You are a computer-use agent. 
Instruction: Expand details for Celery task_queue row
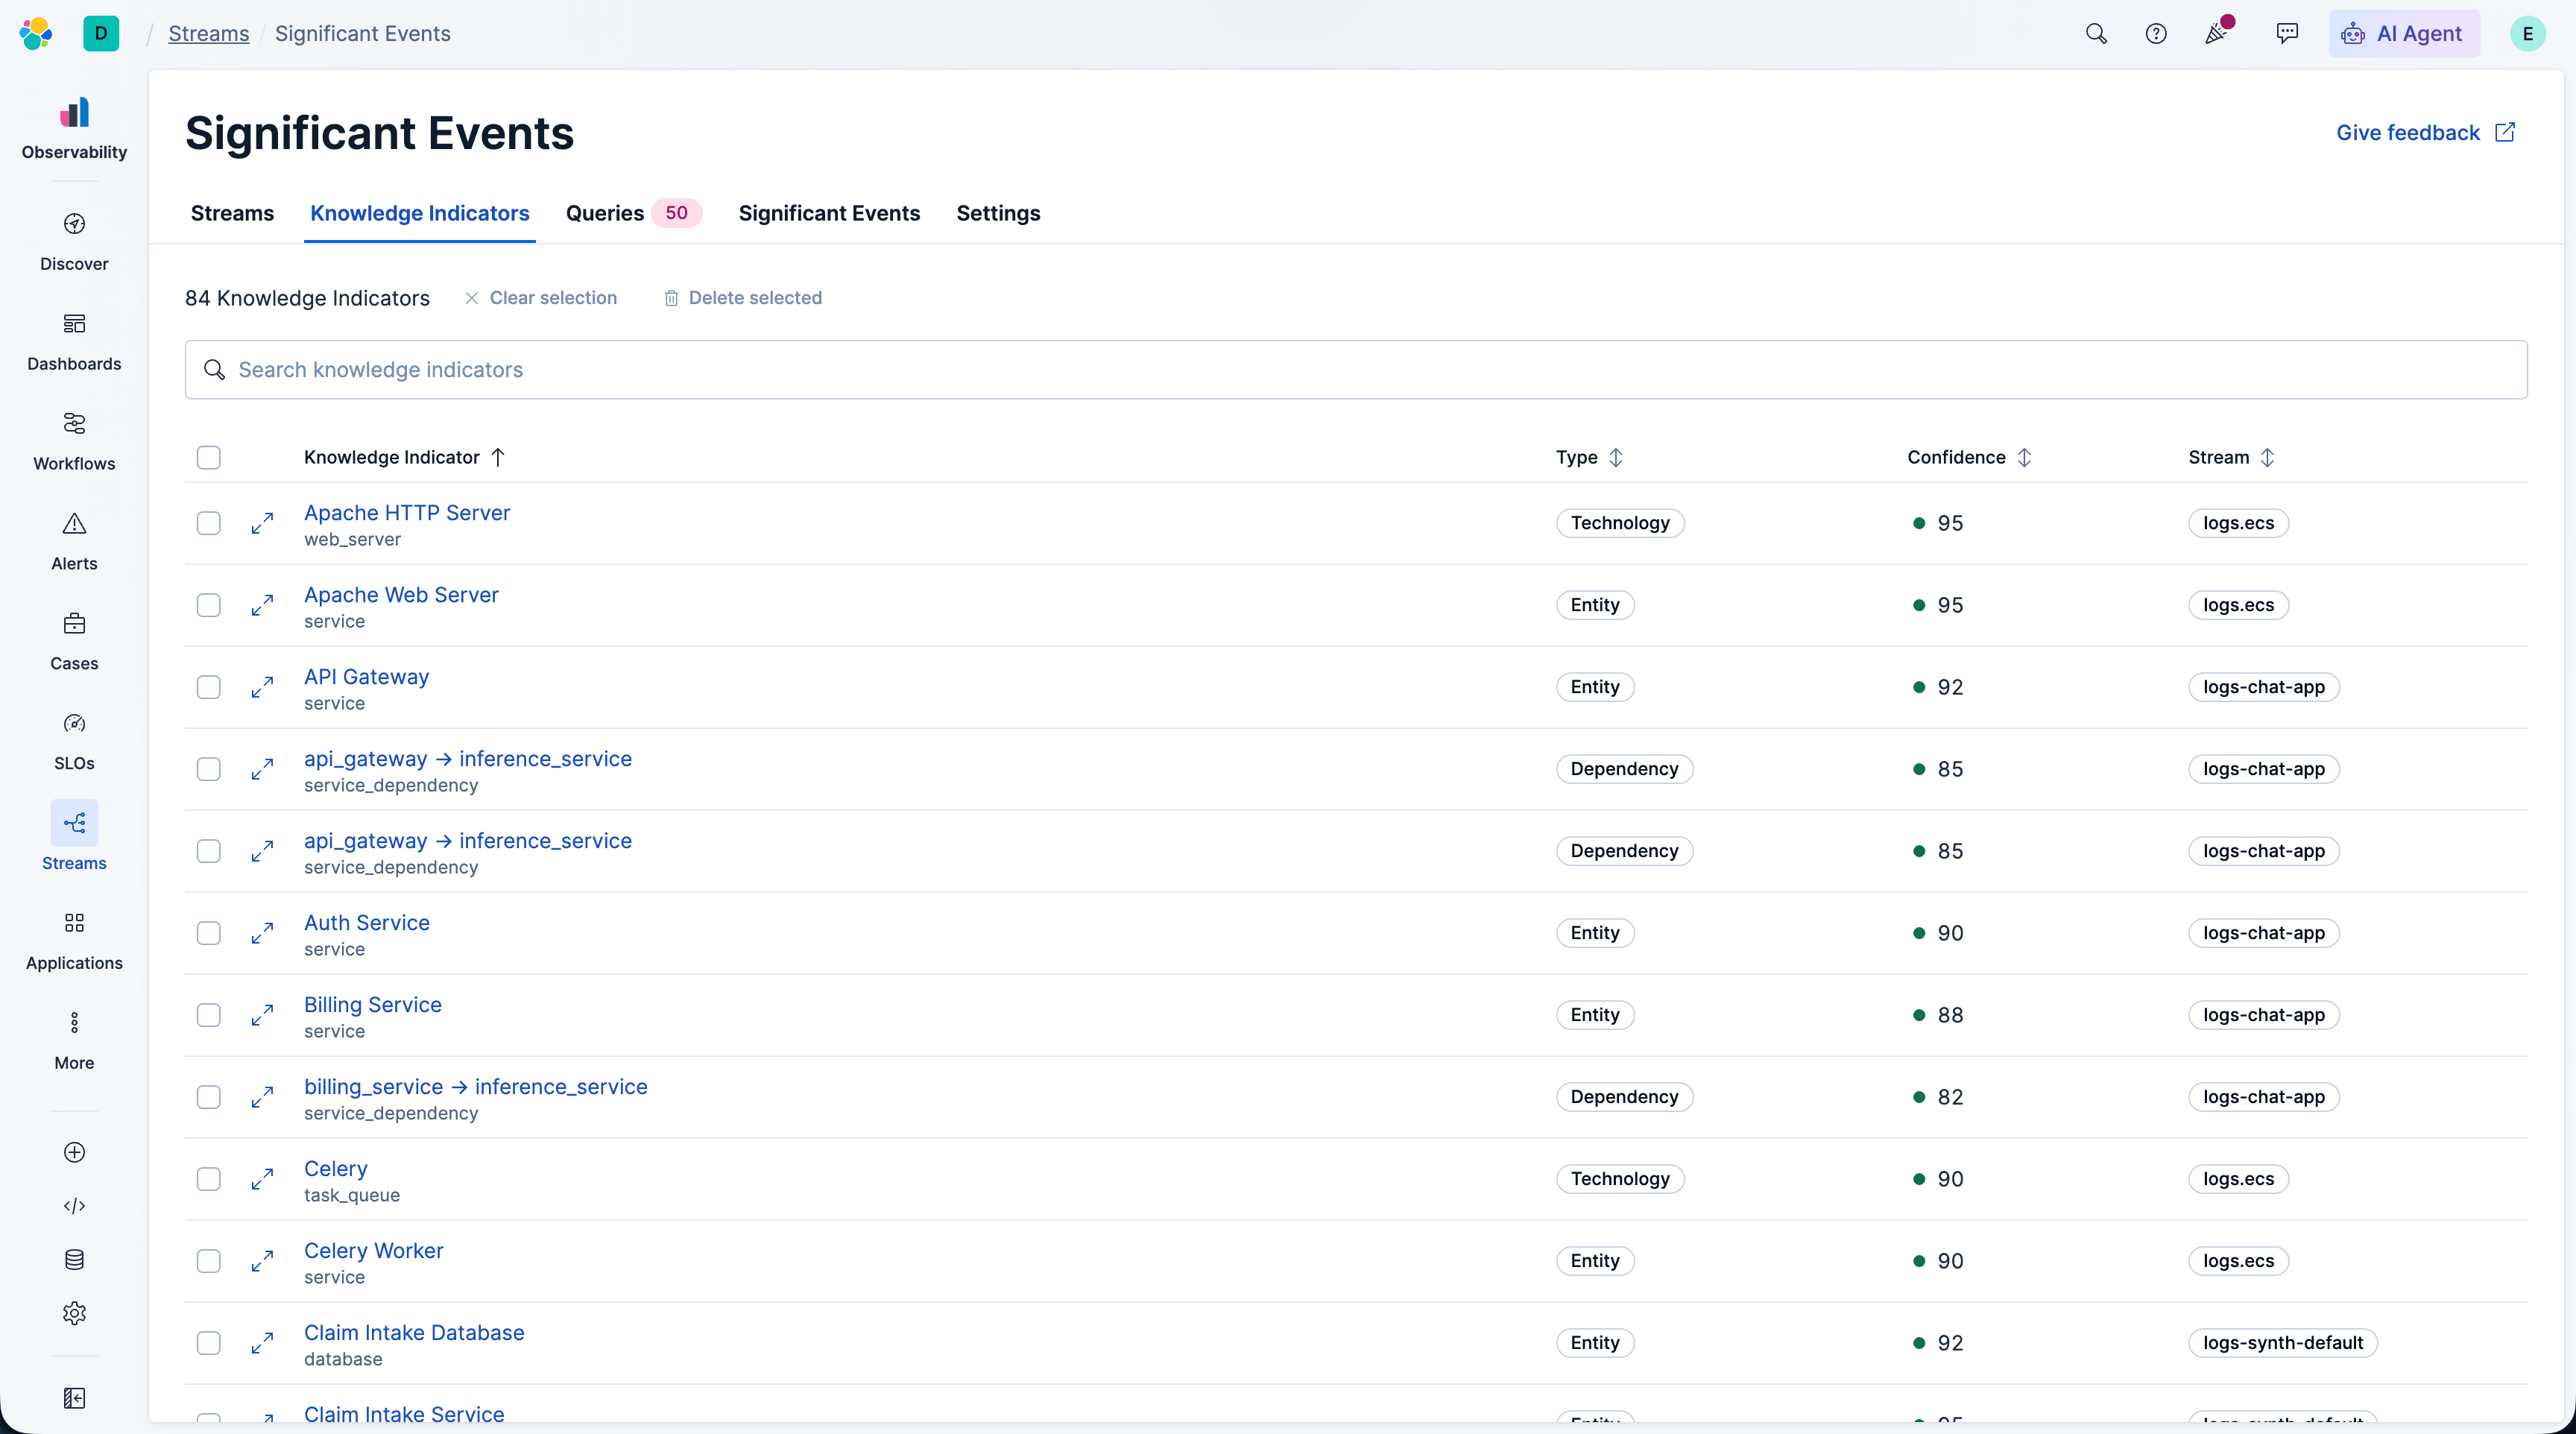262,1179
